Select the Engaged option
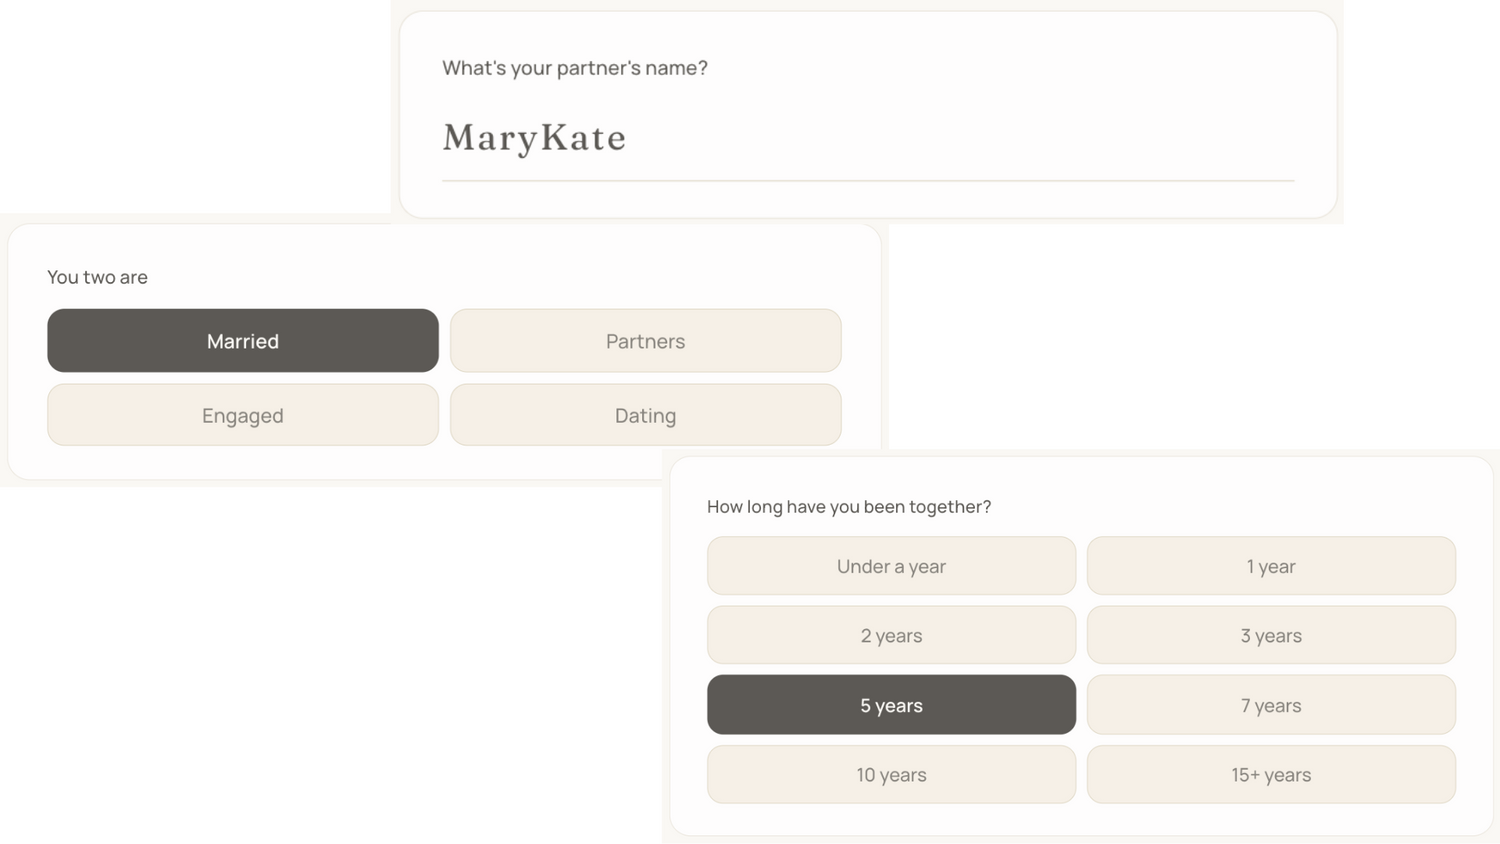This screenshot has height=844, width=1500. (x=243, y=415)
